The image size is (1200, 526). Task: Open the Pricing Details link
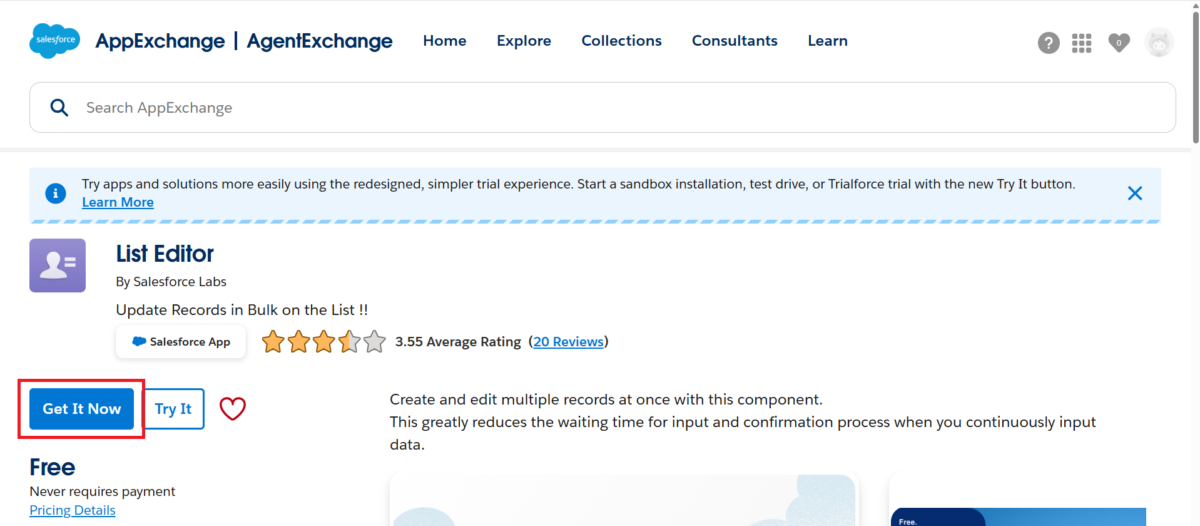coord(72,510)
